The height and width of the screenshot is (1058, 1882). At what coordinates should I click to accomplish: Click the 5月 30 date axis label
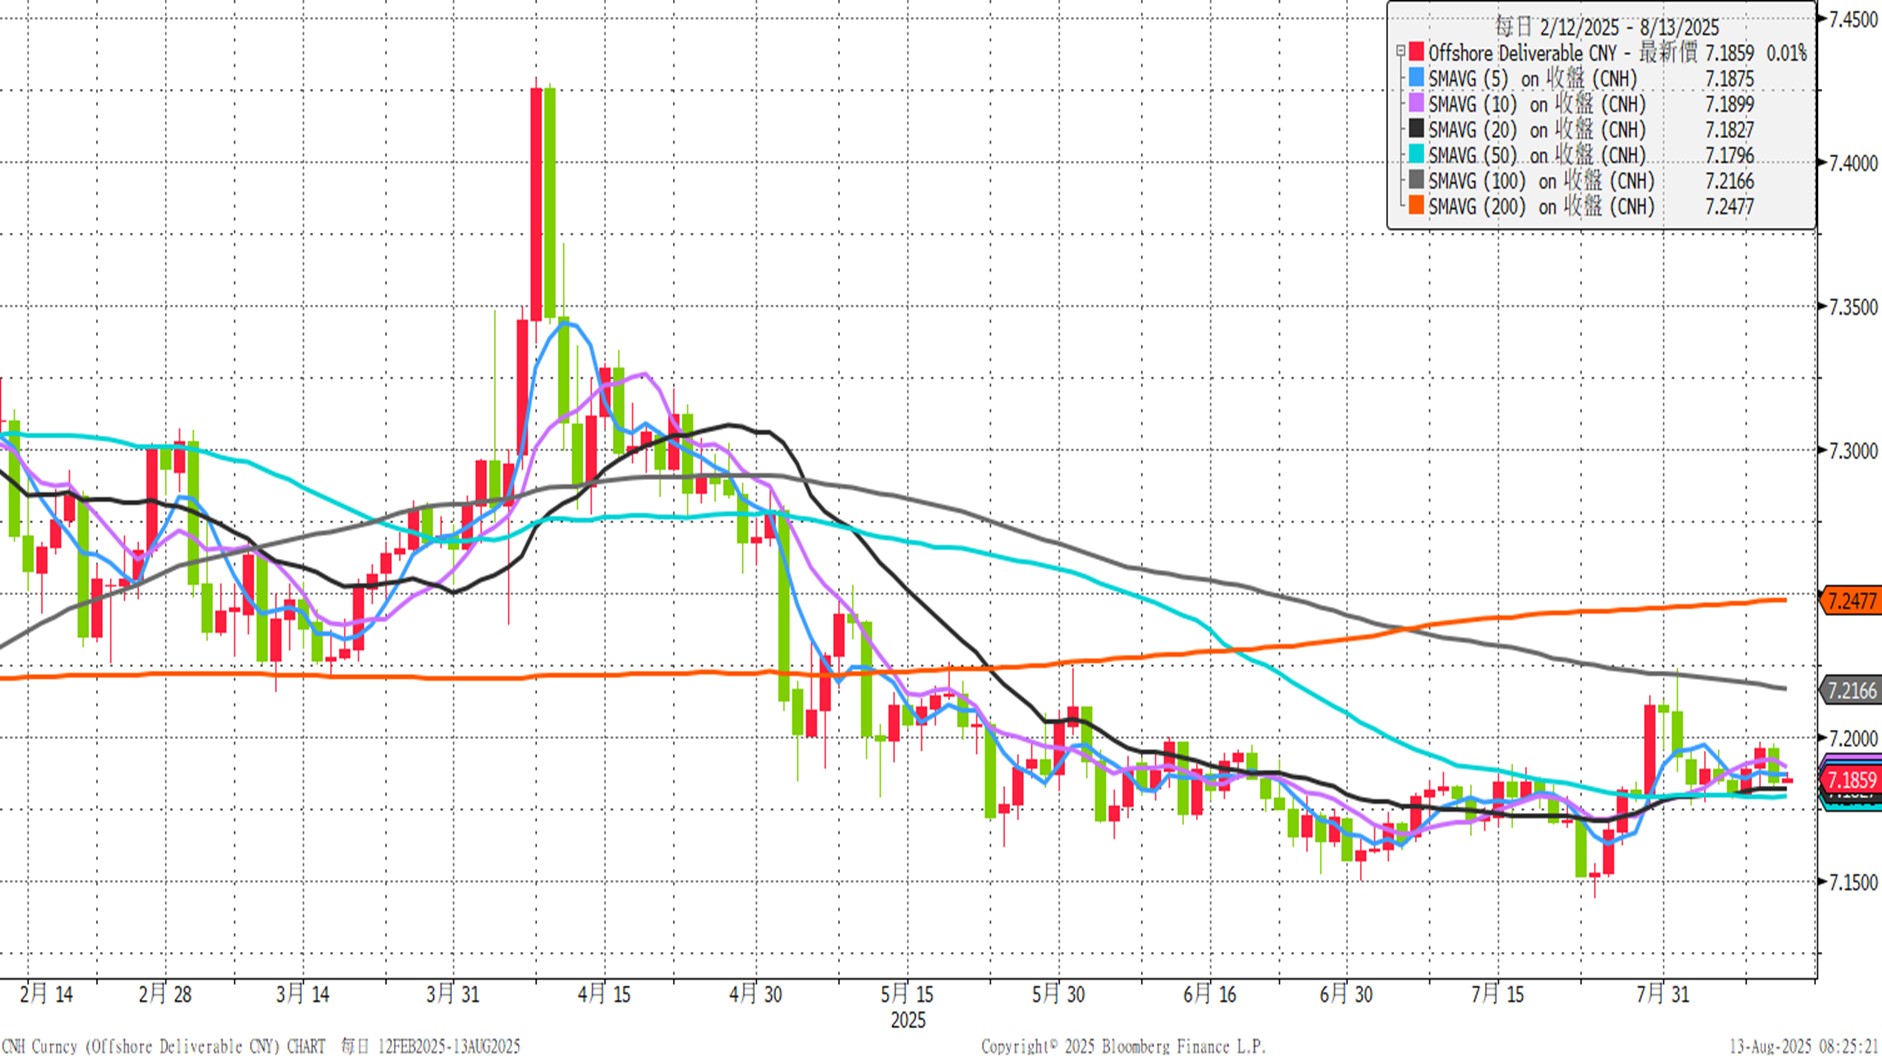[x=1058, y=994]
